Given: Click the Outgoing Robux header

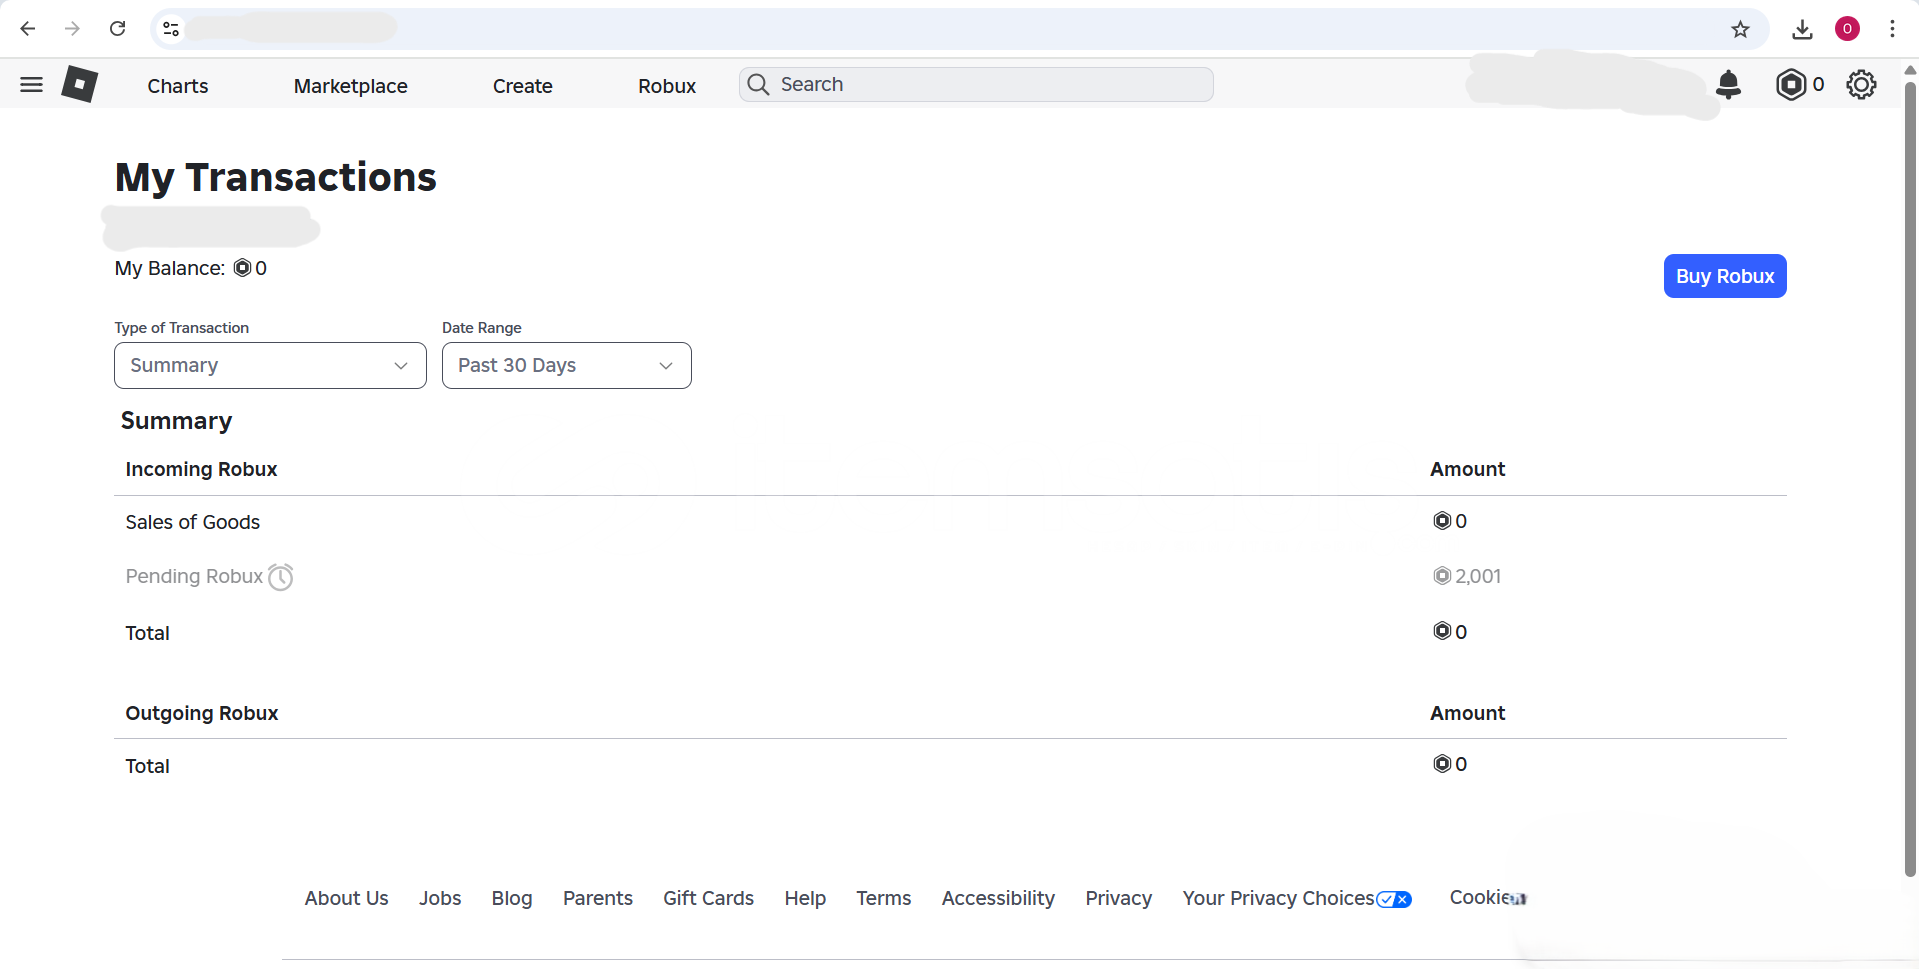Looking at the screenshot, I should pyautogui.click(x=202, y=713).
